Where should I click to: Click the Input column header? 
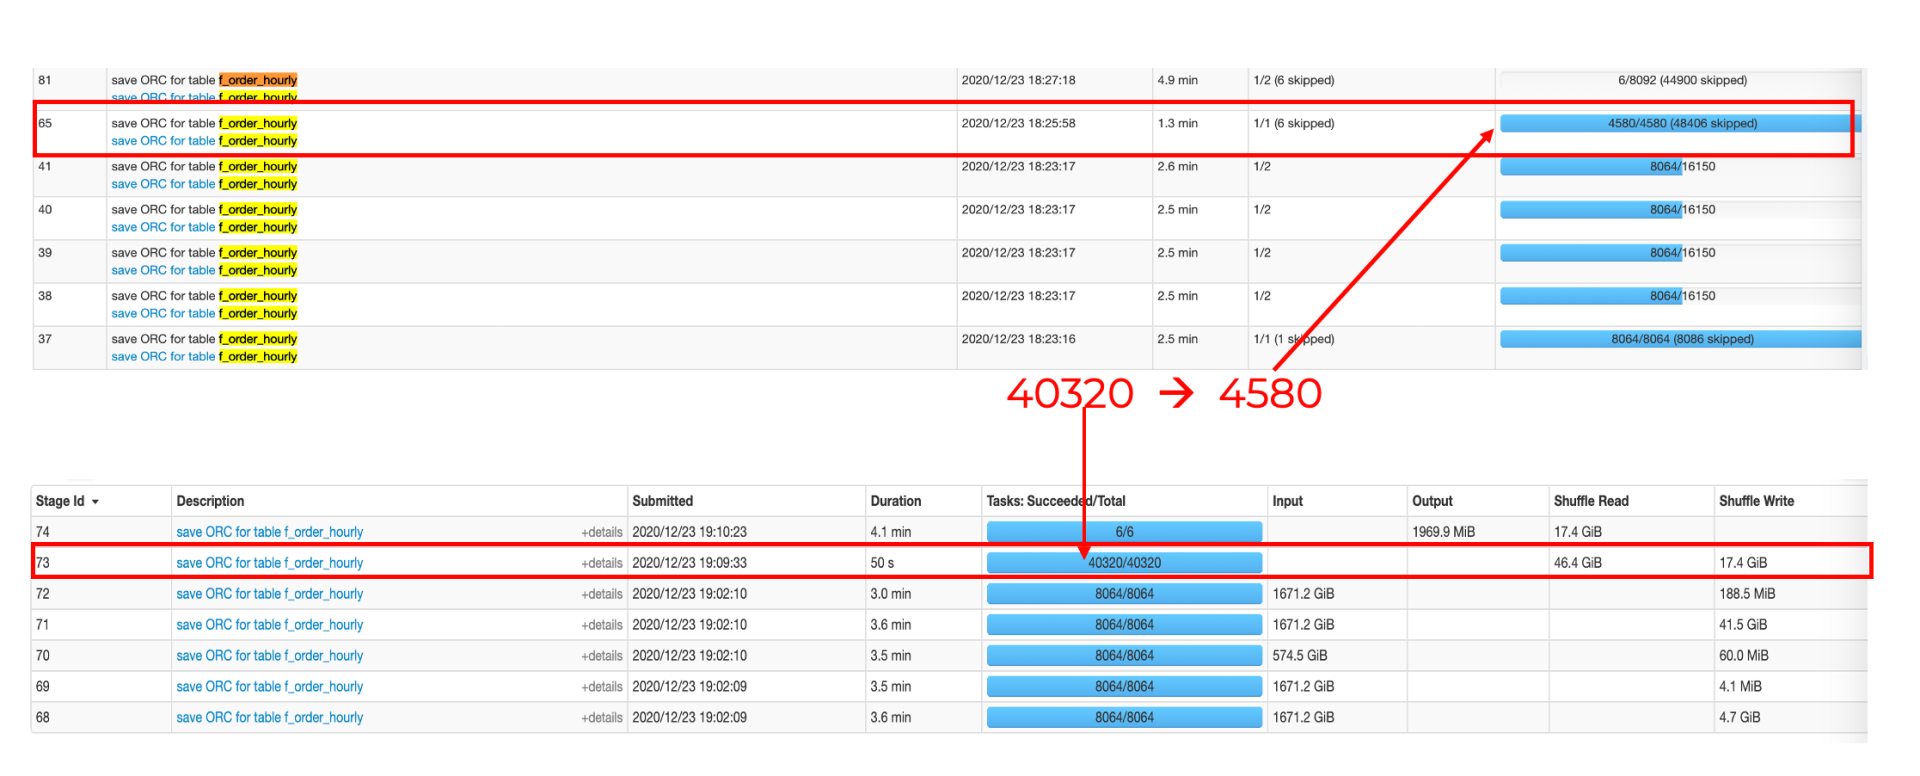pos(1287,502)
